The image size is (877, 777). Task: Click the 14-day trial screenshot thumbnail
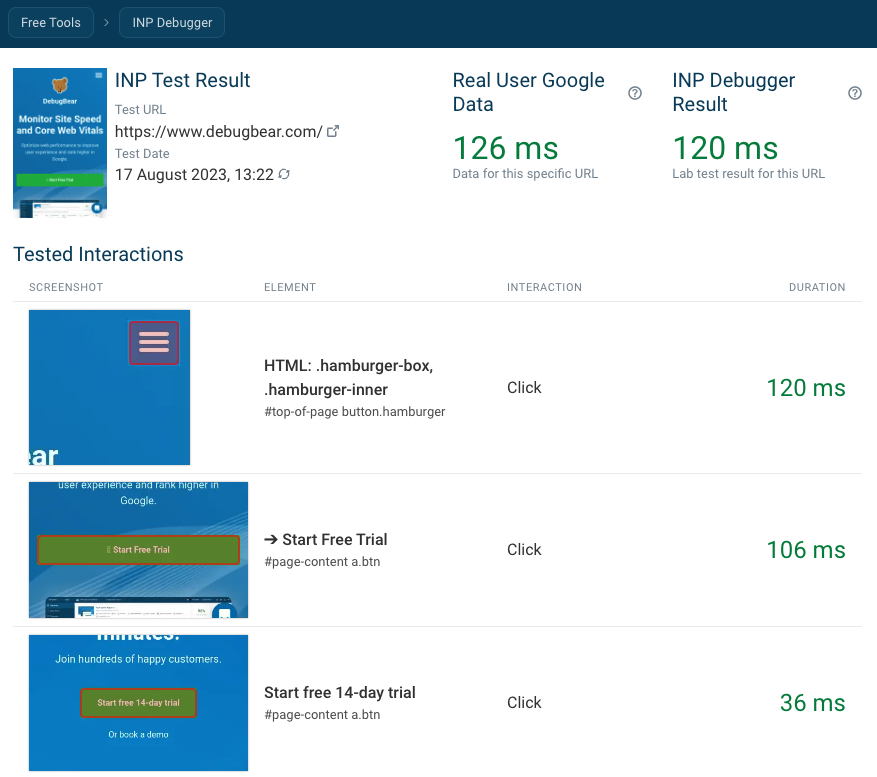point(138,702)
